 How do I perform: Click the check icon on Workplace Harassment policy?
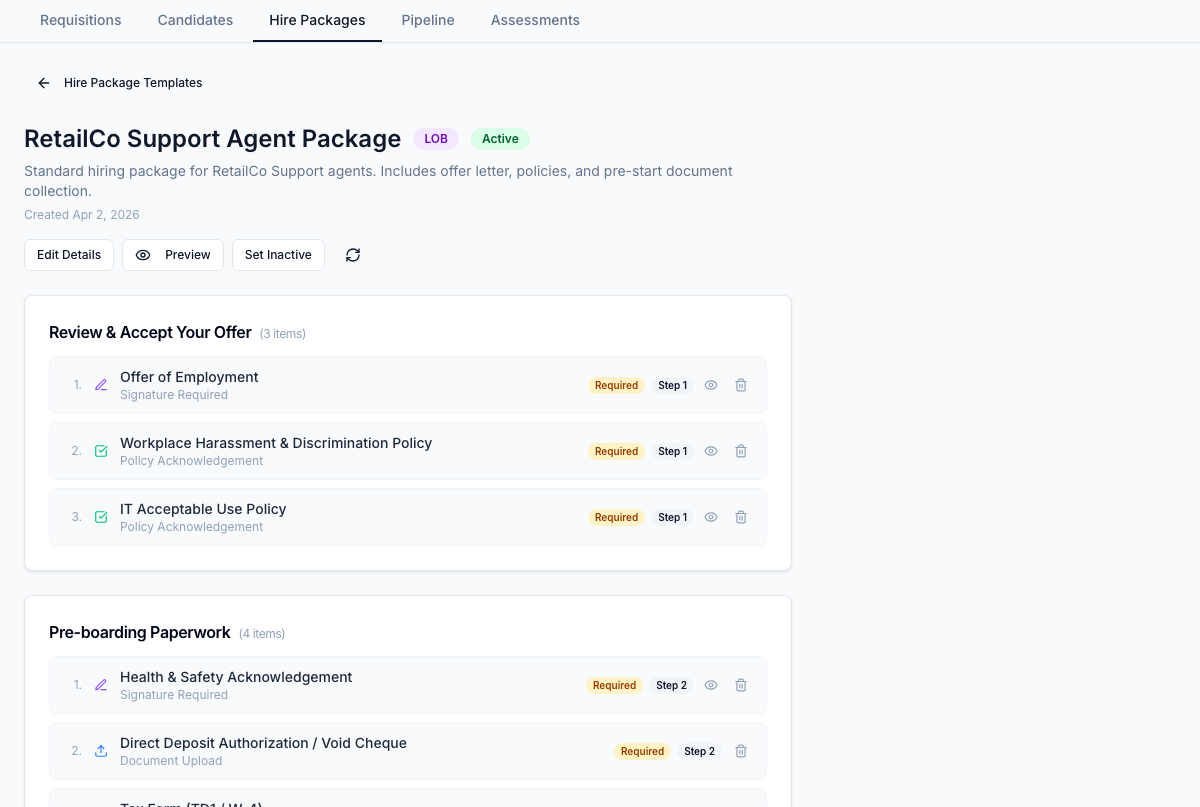[101, 451]
